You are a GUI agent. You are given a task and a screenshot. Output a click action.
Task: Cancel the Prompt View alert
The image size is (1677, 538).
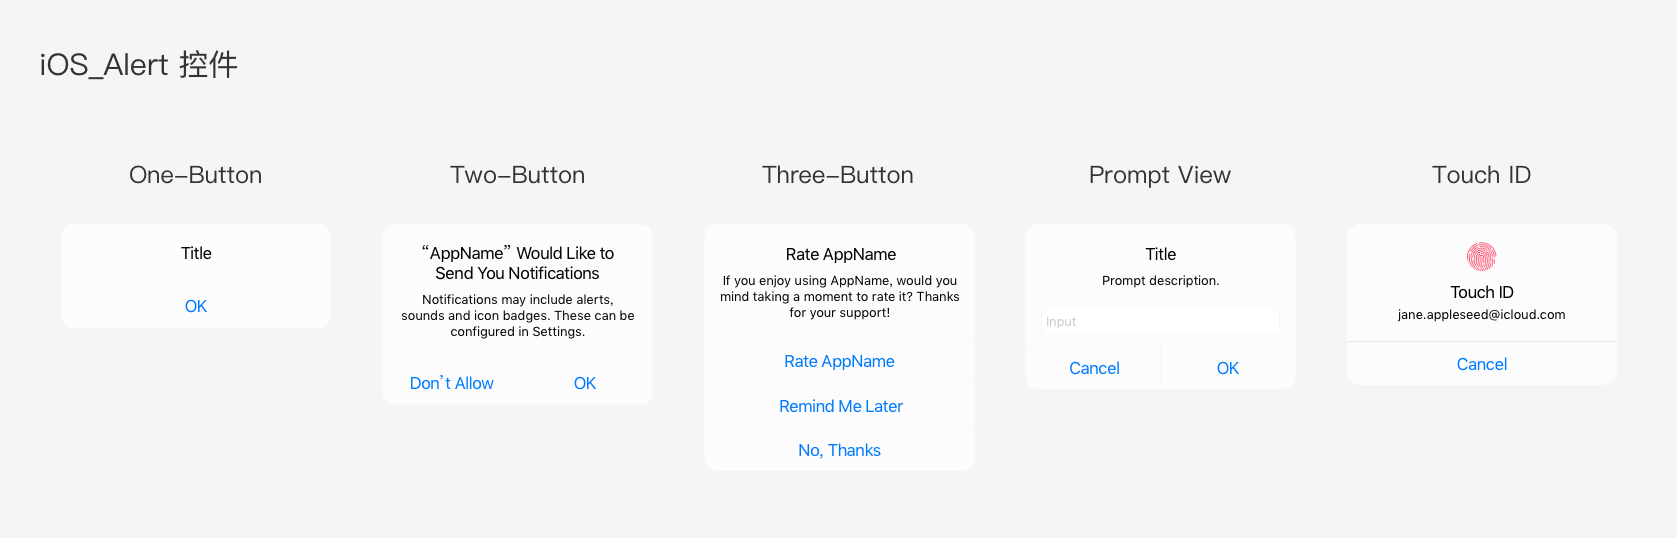pos(1094,368)
